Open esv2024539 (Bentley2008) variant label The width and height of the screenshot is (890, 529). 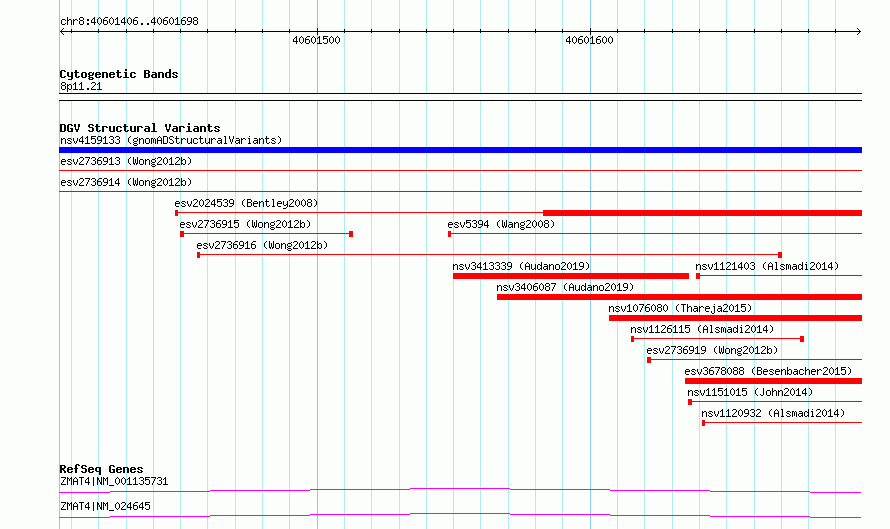(246, 203)
